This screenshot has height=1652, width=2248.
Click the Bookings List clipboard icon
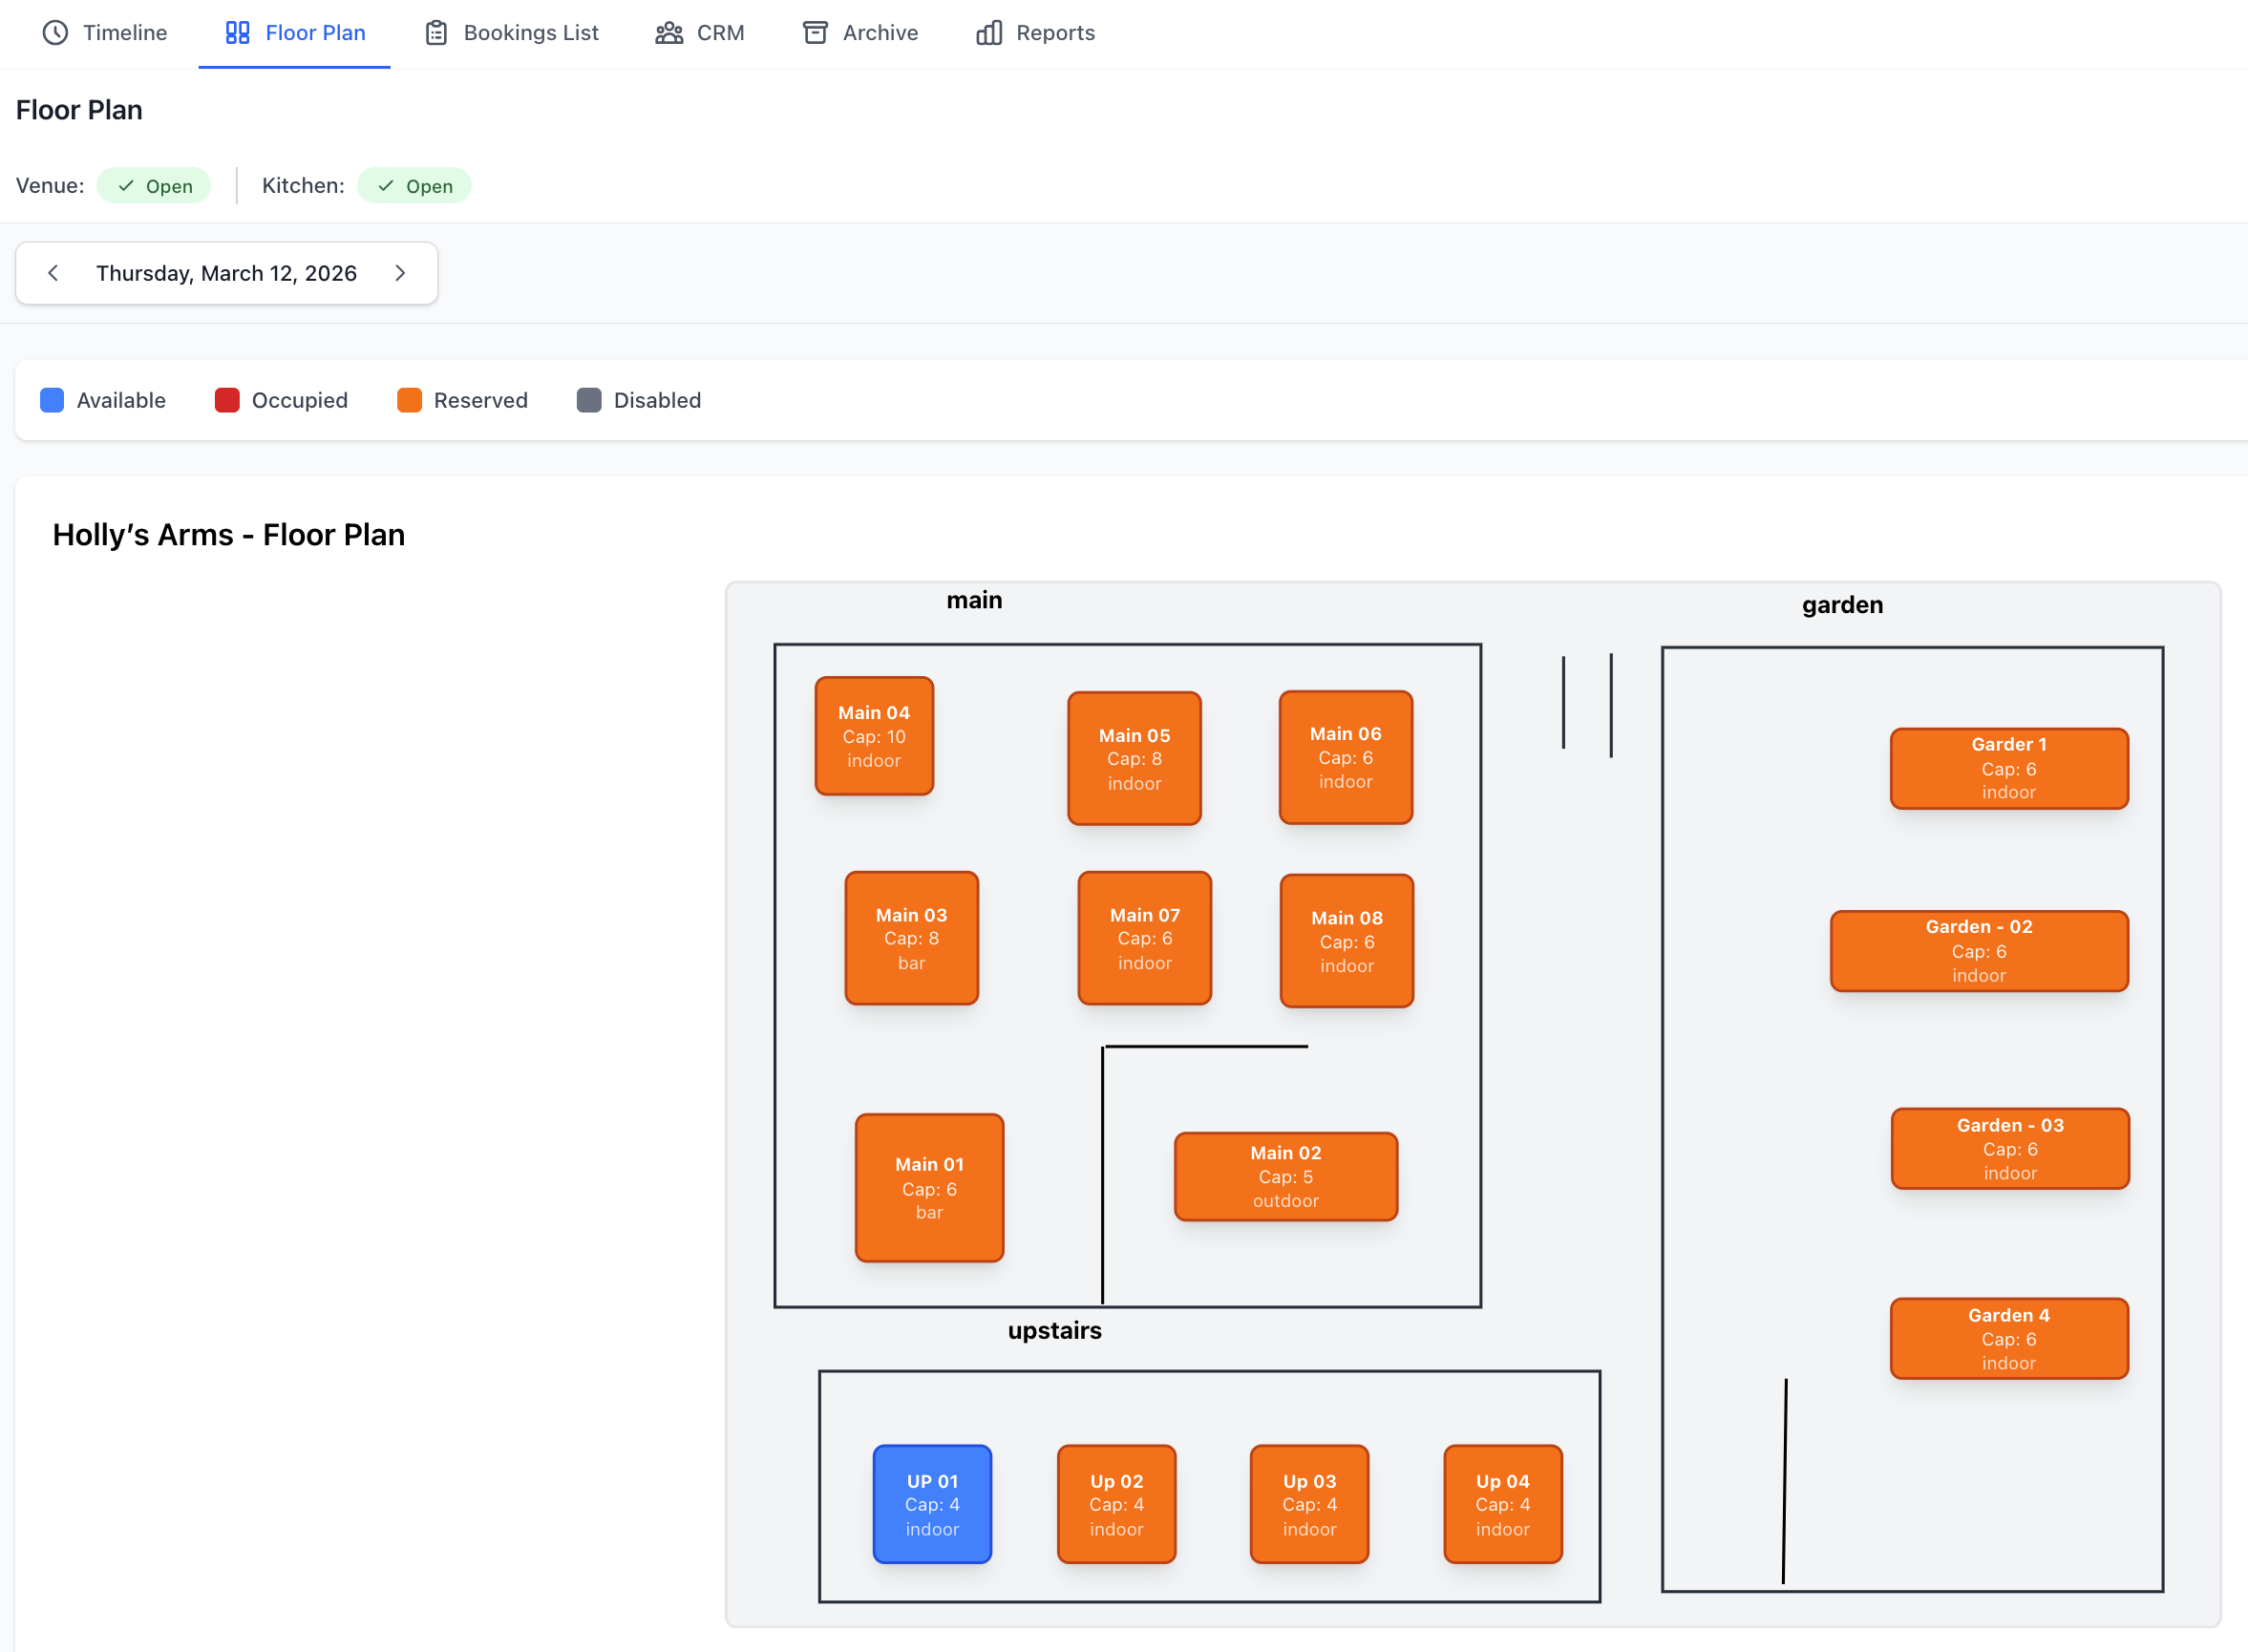tap(436, 33)
